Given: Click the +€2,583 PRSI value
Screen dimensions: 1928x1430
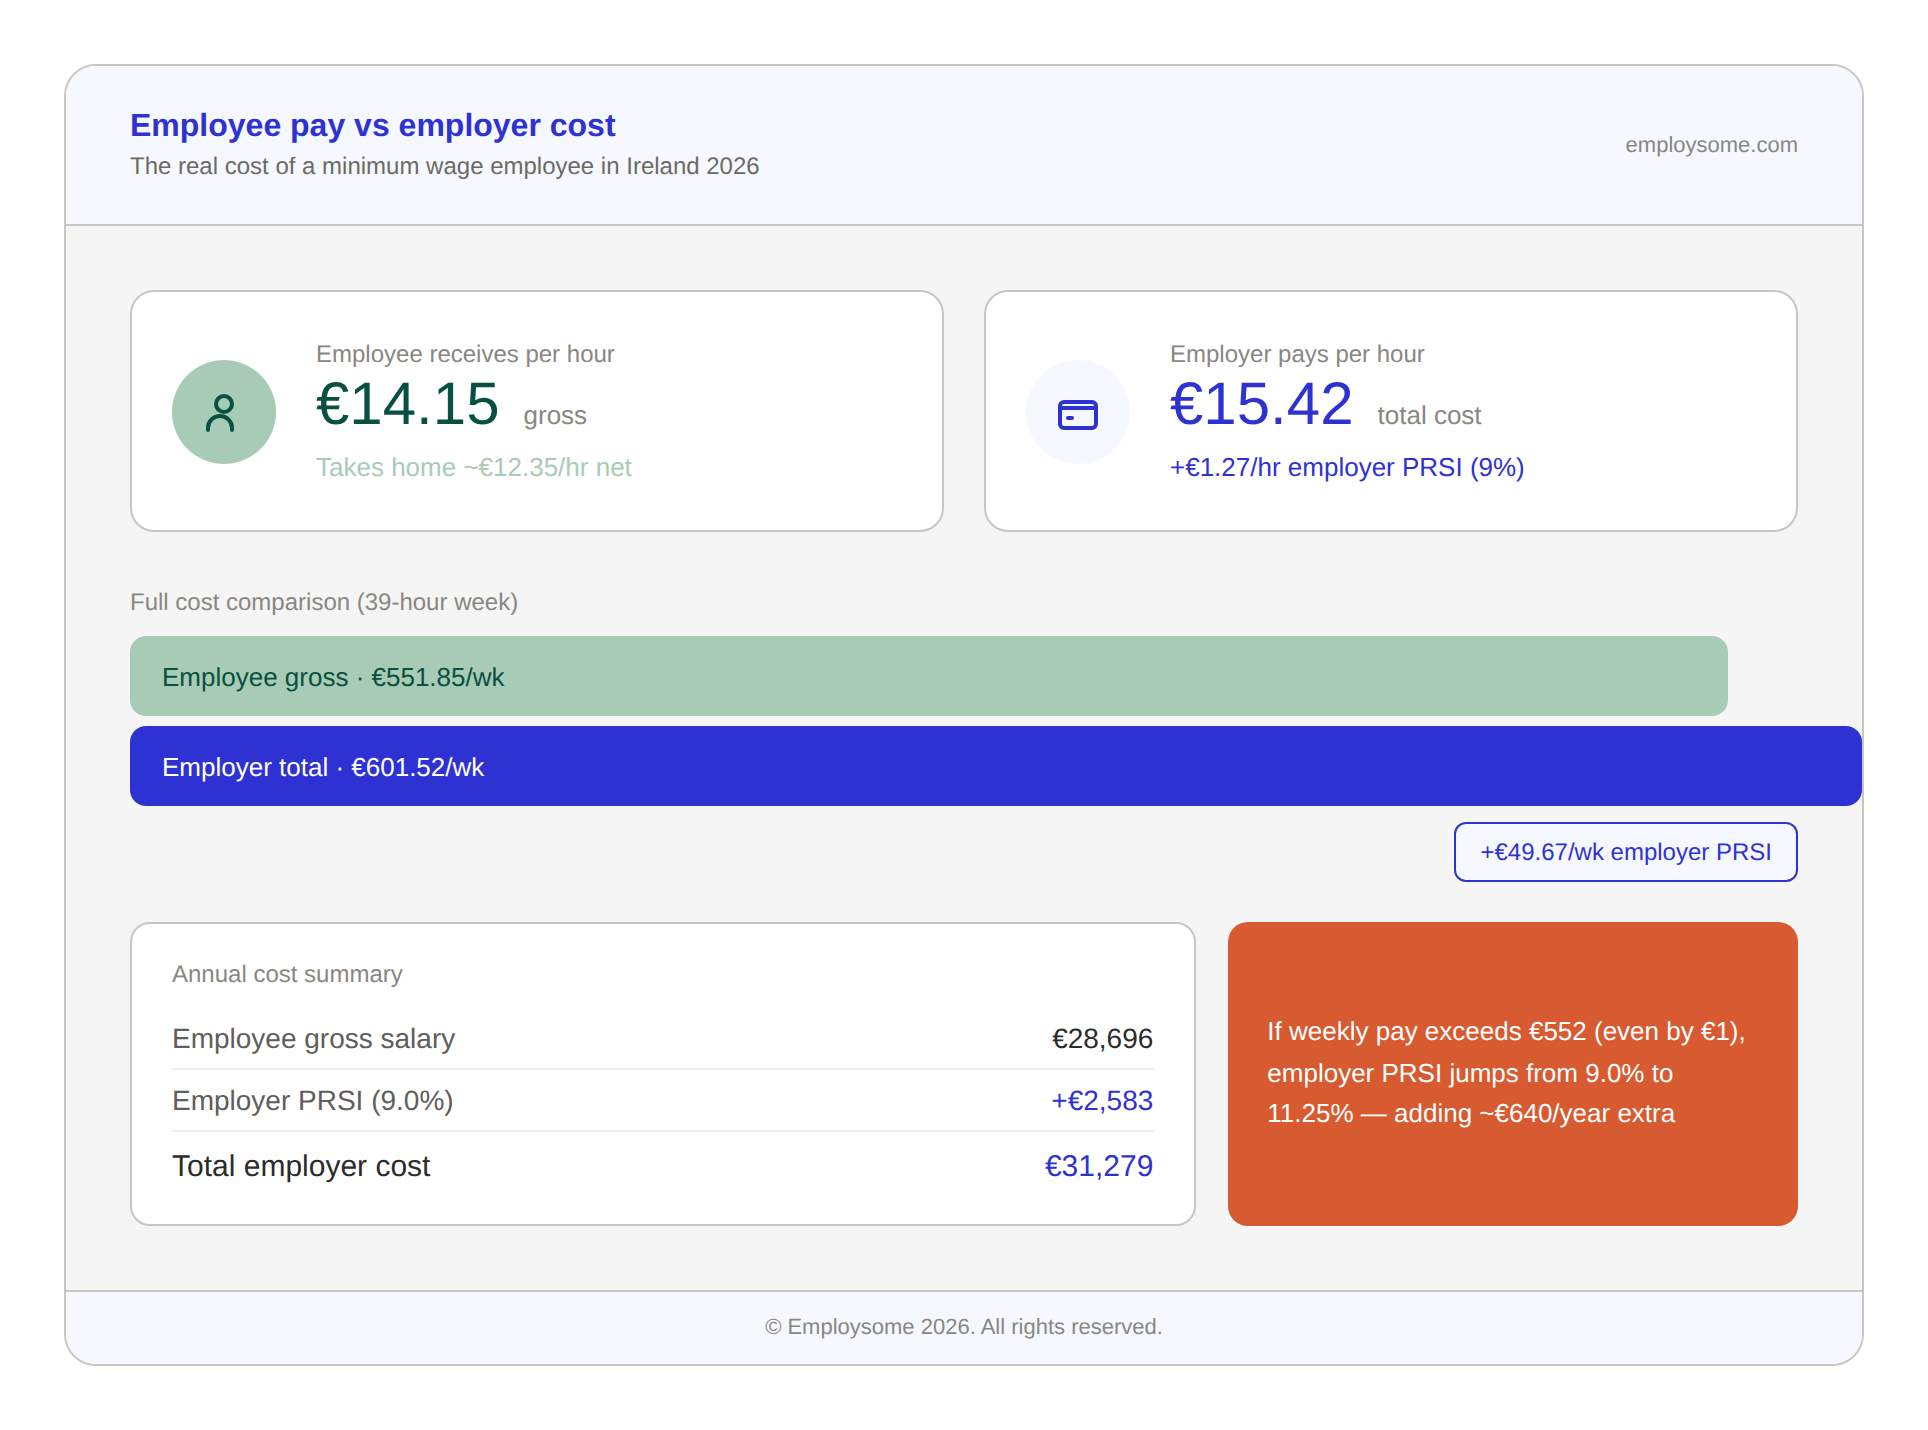Looking at the screenshot, I should click(1101, 1101).
